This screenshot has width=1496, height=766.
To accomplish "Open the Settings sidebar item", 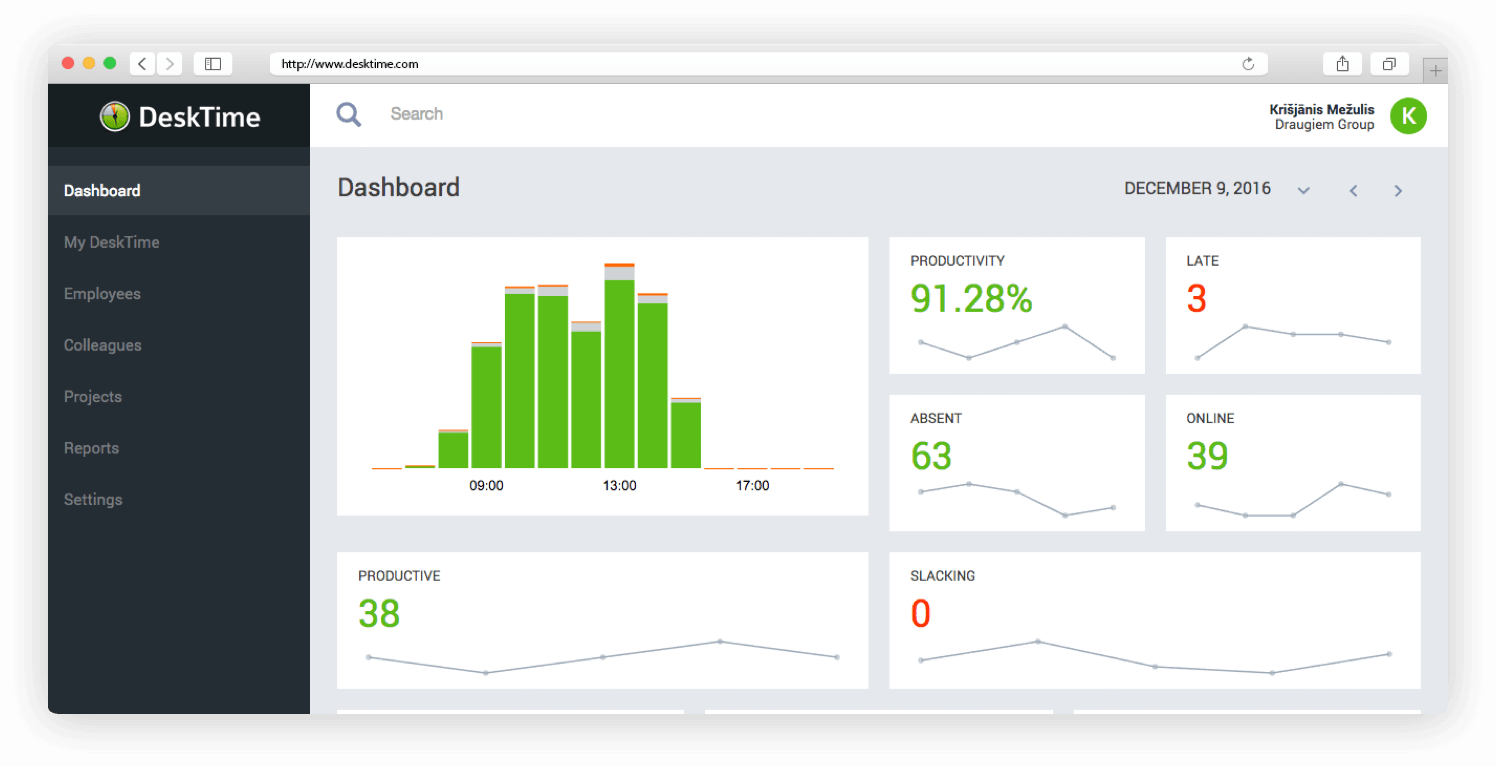I will (93, 500).
